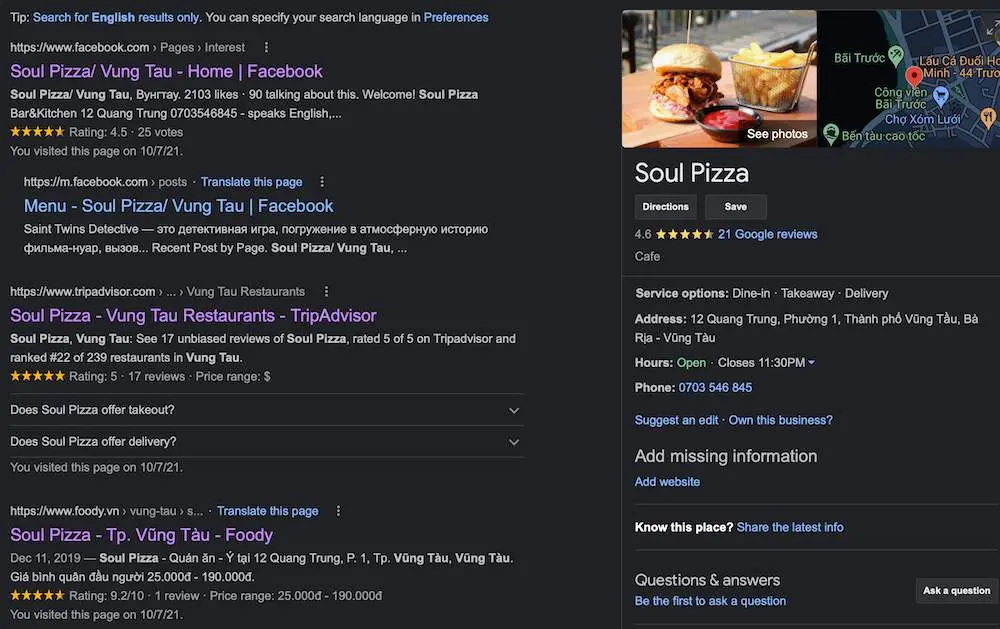Click the https://www.tripadvisor.com URL breadcrumb
1000x629 pixels.
pos(82,292)
